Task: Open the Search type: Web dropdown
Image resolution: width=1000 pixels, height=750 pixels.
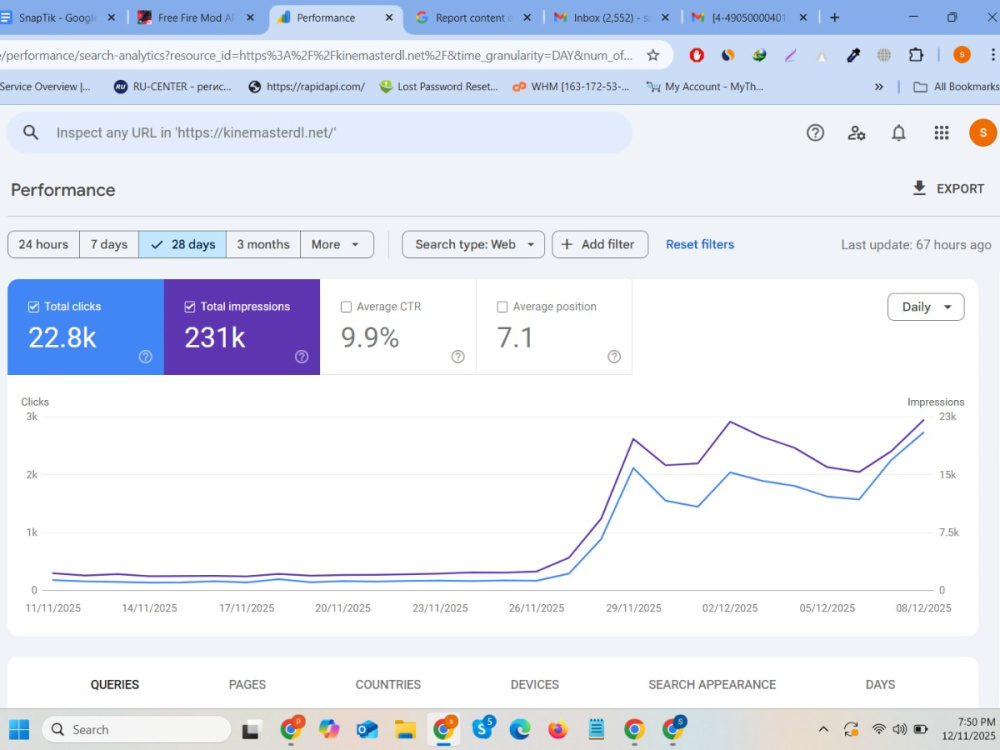Action: [473, 244]
